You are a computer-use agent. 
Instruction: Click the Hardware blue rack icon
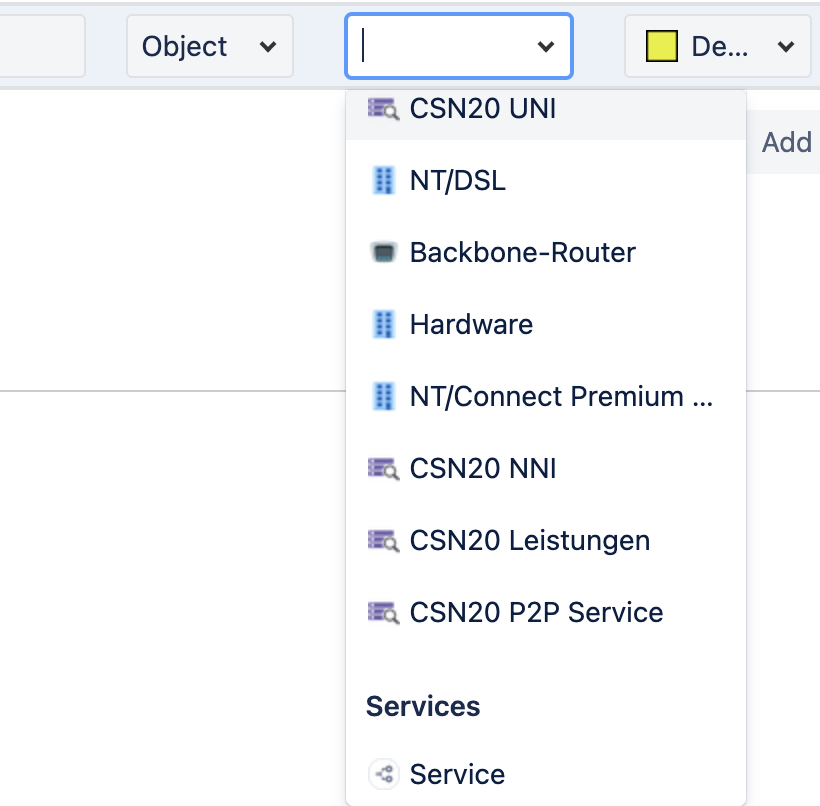point(384,324)
